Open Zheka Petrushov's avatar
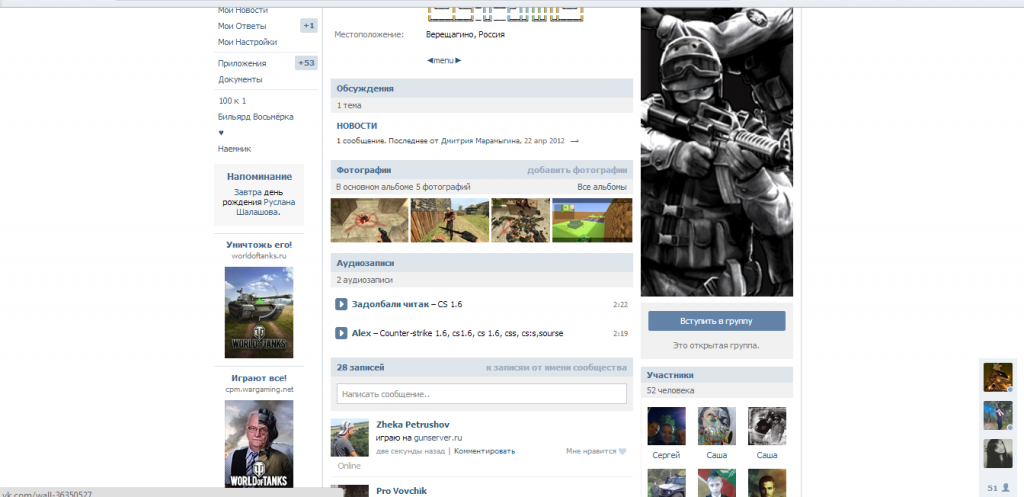1024x497 pixels. click(351, 438)
